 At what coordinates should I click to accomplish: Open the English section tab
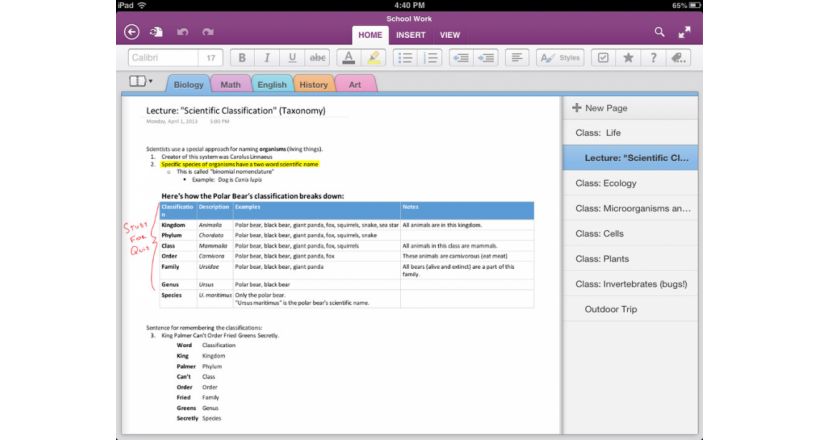(x=272, y=84)
